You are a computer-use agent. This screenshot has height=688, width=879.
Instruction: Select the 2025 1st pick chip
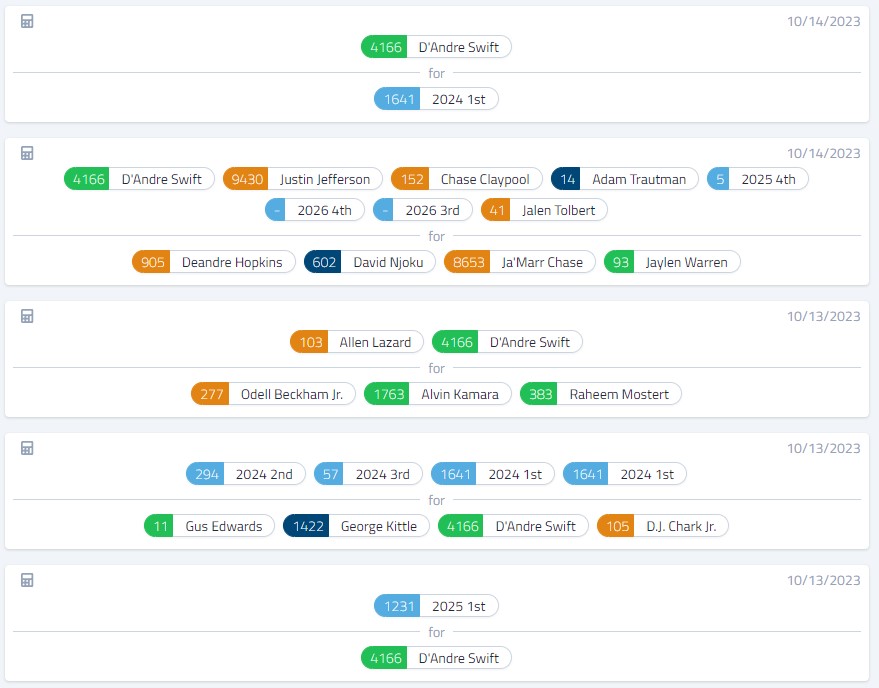(x=436, y=606)
